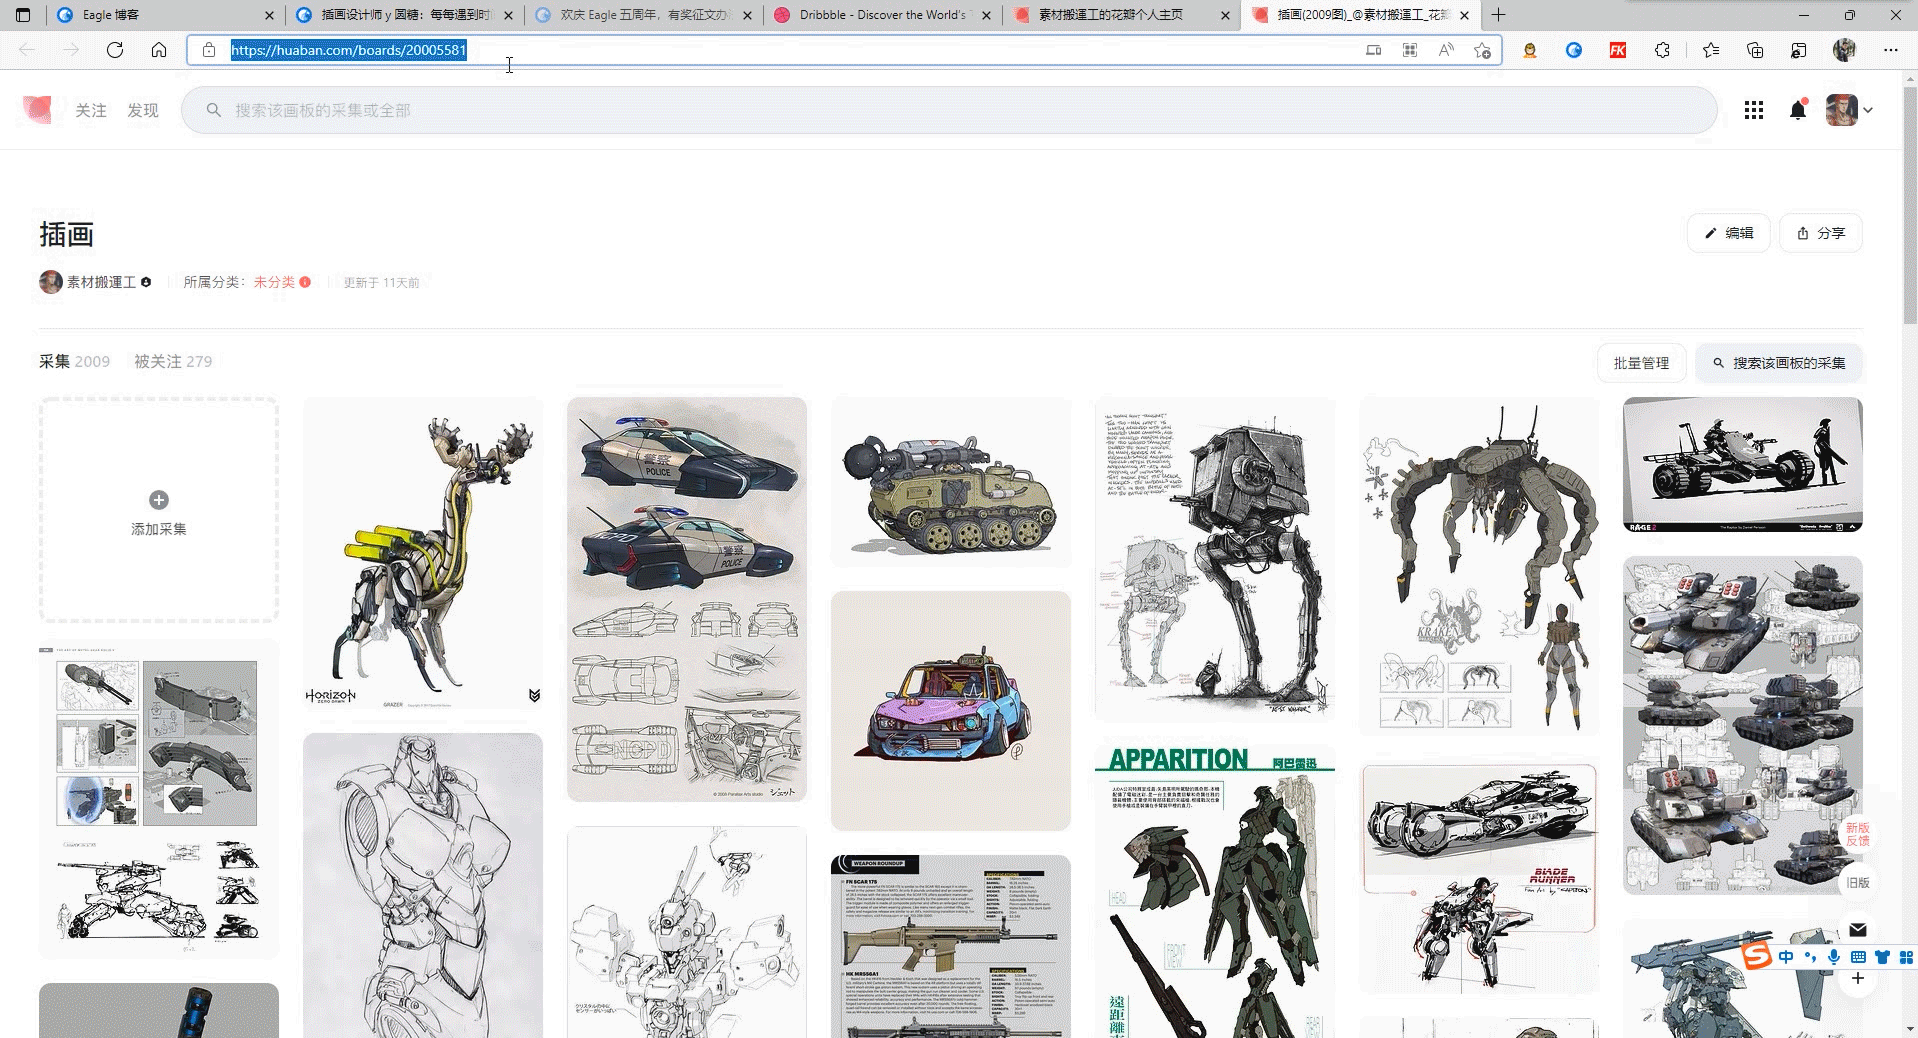This screenshot has width=1918, height=1038.
Task: Toggle Sogou Chinese/English input mode
Action: (1786, 958)
